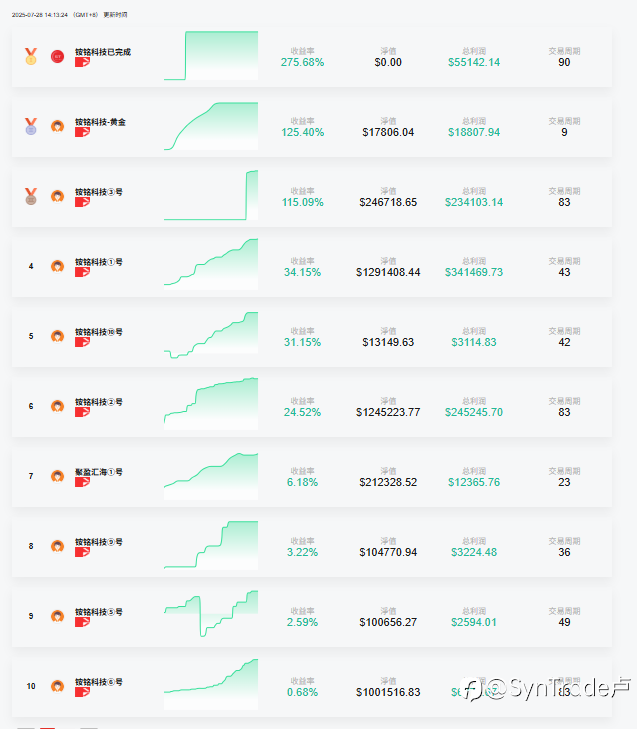Click the 275.68% return rate value
Image resolution: width=637 pixels, height=729 pixels.
coord(302,62)
